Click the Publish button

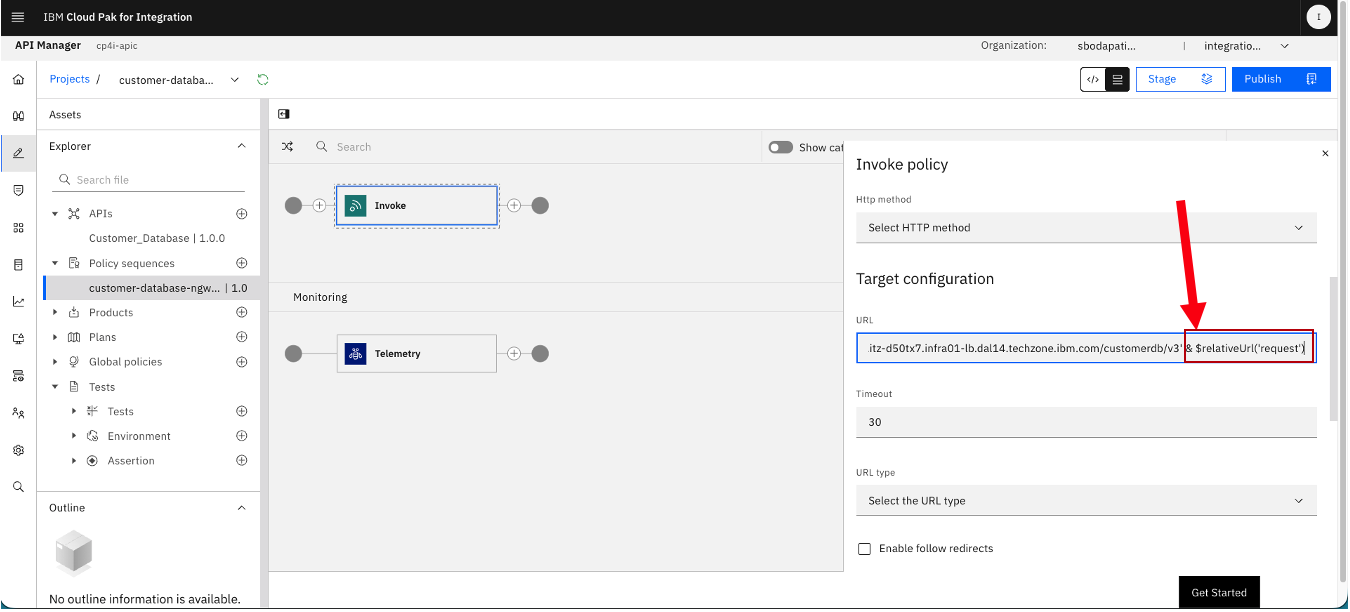[1281, 79]
